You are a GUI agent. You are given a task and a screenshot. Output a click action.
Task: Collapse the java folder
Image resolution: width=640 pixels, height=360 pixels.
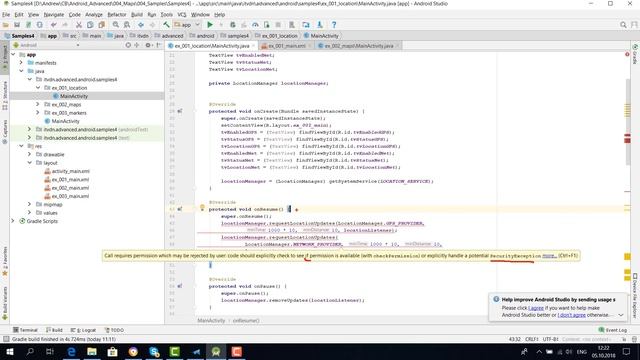[x=21, y=71]
